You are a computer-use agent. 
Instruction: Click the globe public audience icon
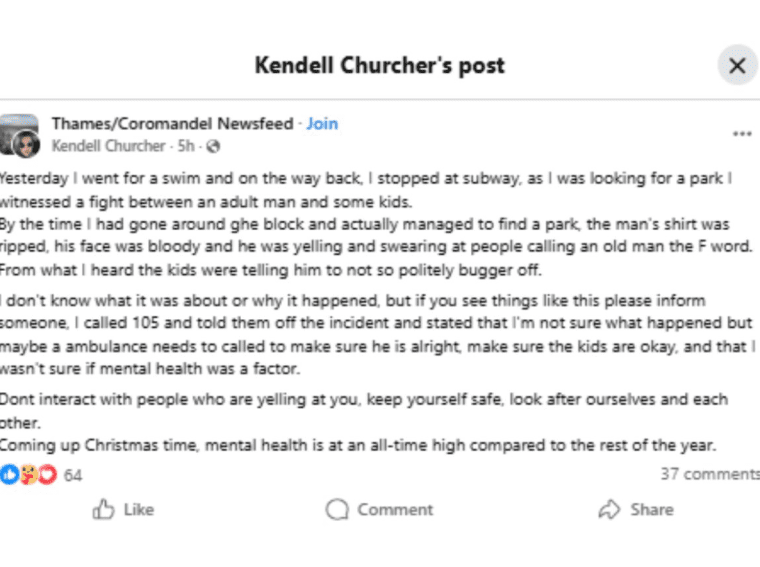point(212,146)
